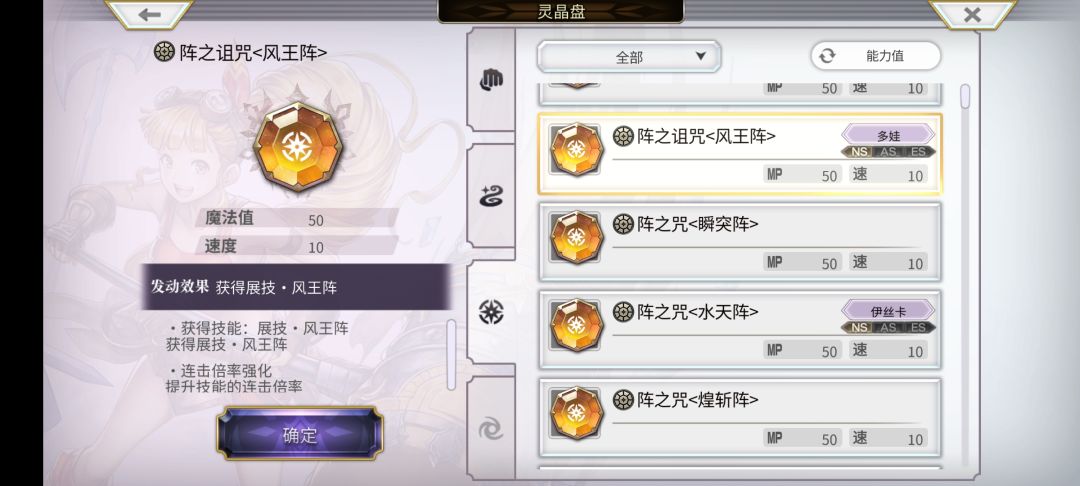This screenshot has height=486, width=1080.
Task: Select the 阵之咒<瞬突阵> list entry
Action: click(x=739, y=242)
